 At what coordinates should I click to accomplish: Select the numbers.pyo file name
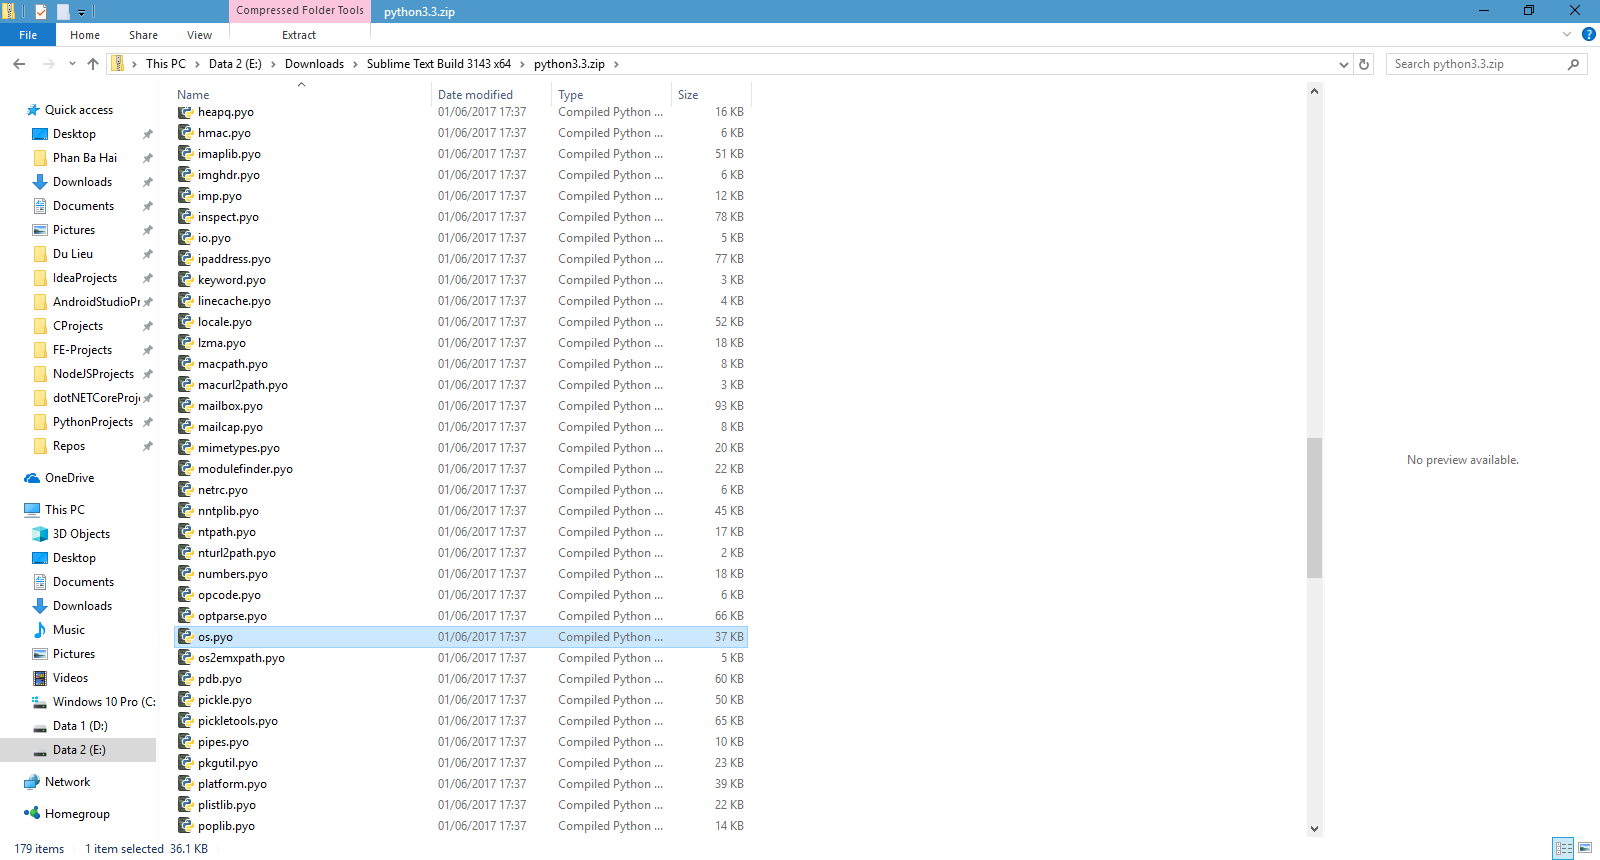pos(233,574)
